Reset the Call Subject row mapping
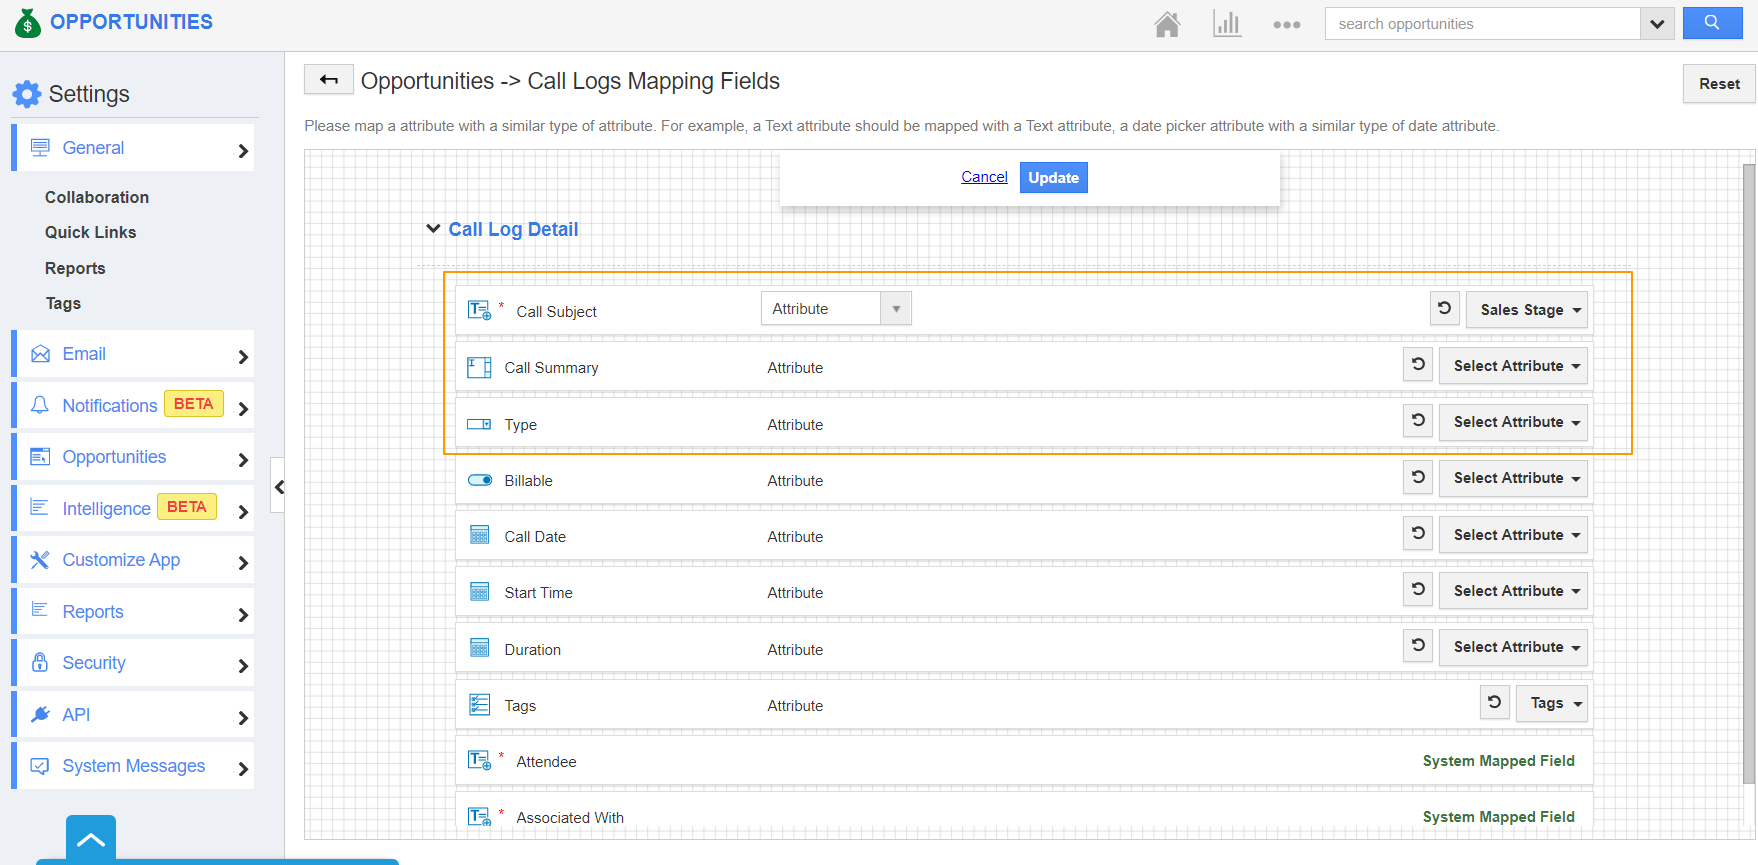Image resolution: width=1758 pixels, height=865 pixels. tap(1444, 309)
